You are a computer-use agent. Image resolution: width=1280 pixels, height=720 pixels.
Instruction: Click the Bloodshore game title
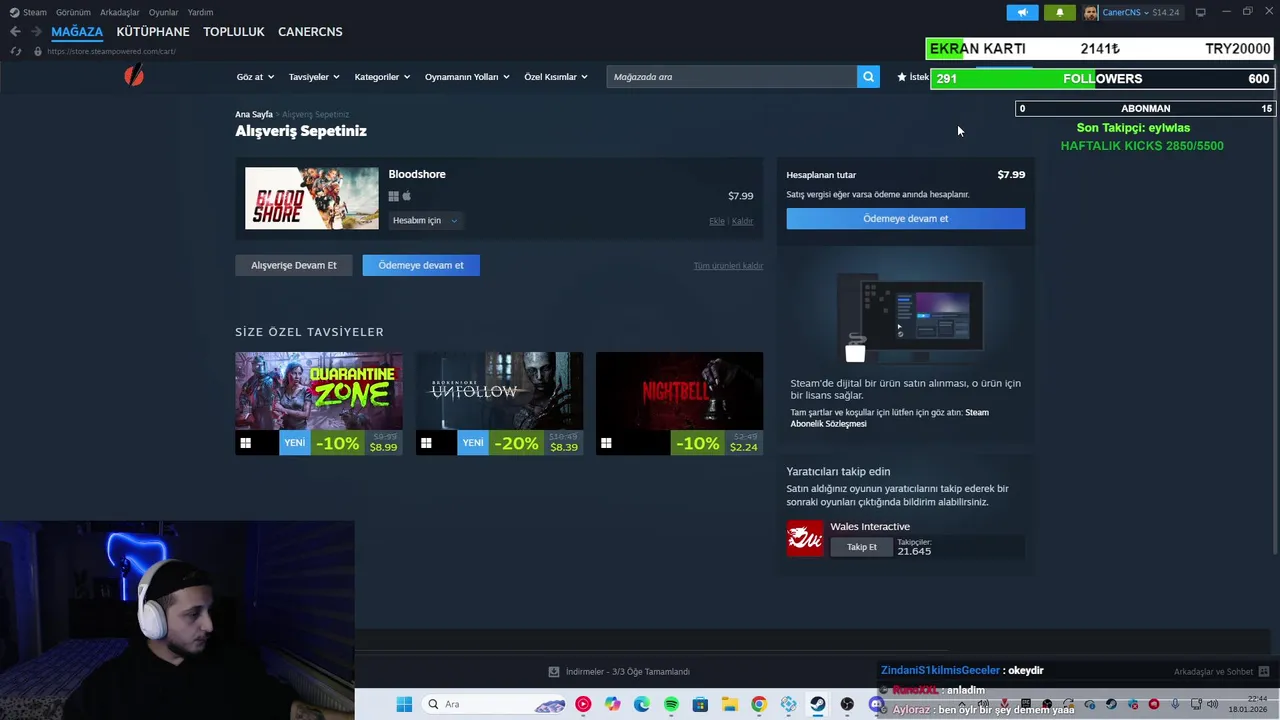417,174
